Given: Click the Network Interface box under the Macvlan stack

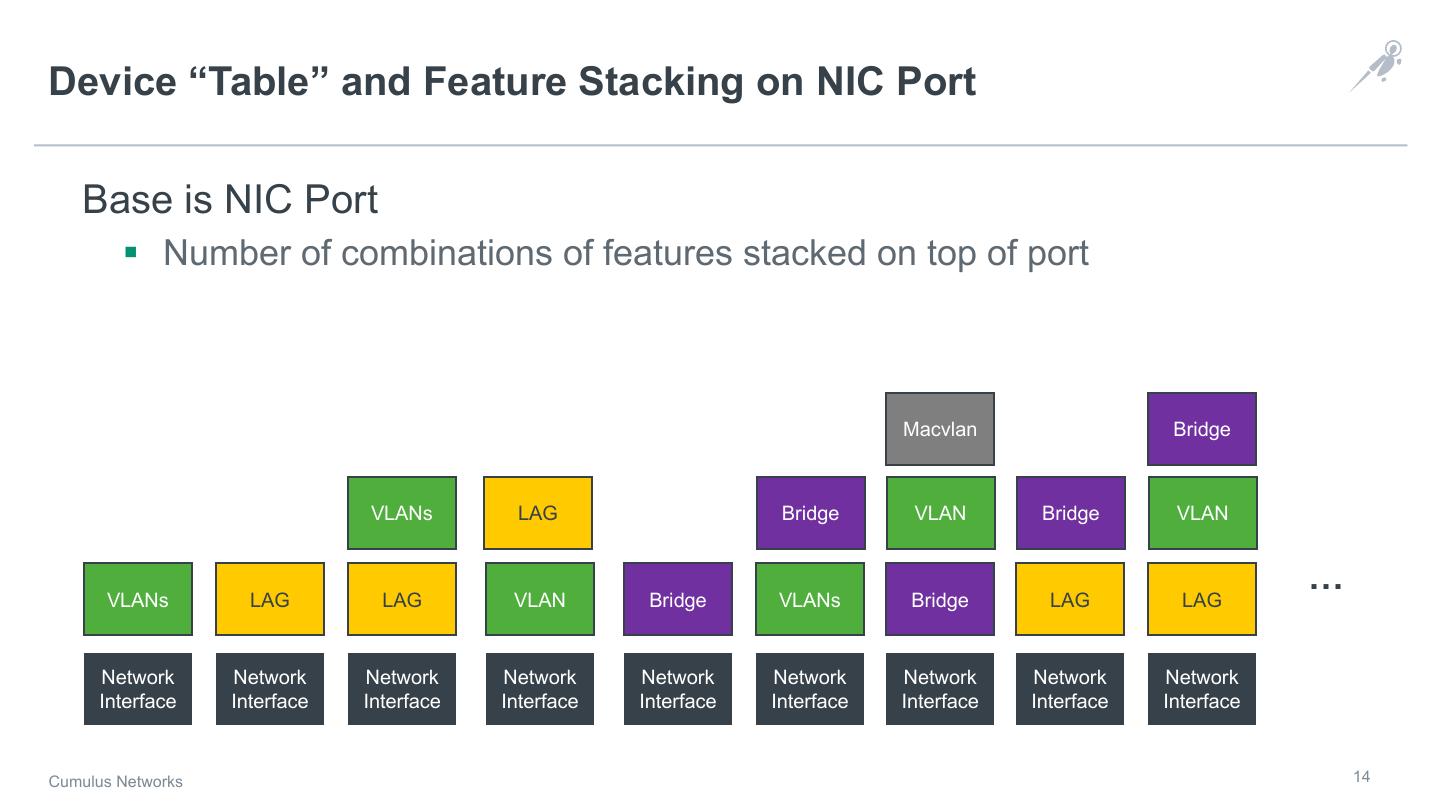Looking at the screenshot, I should coord(940,689).
